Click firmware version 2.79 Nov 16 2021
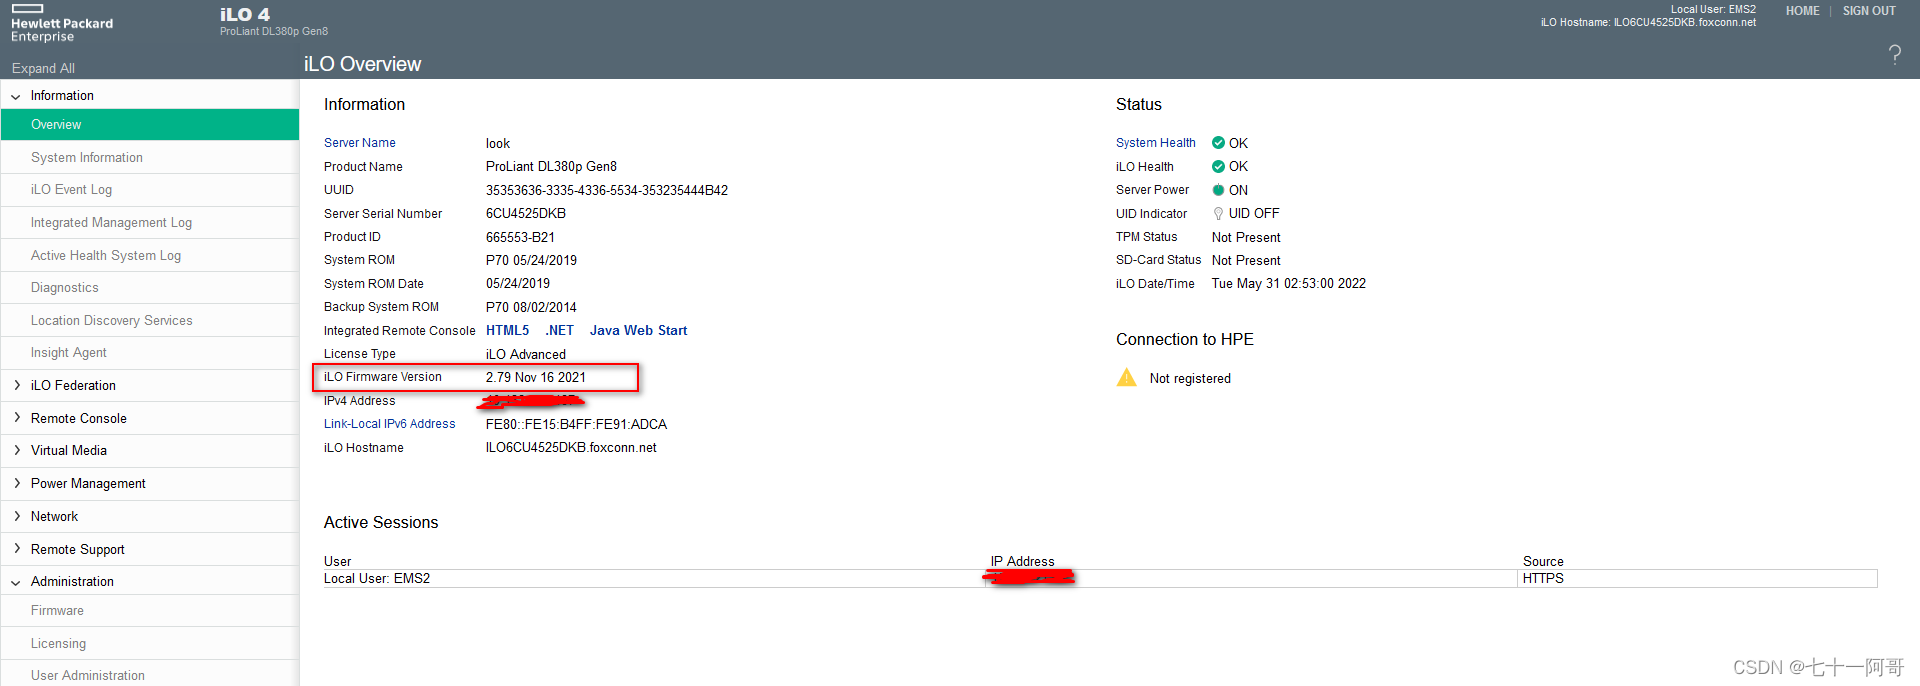 coord(536,377)
